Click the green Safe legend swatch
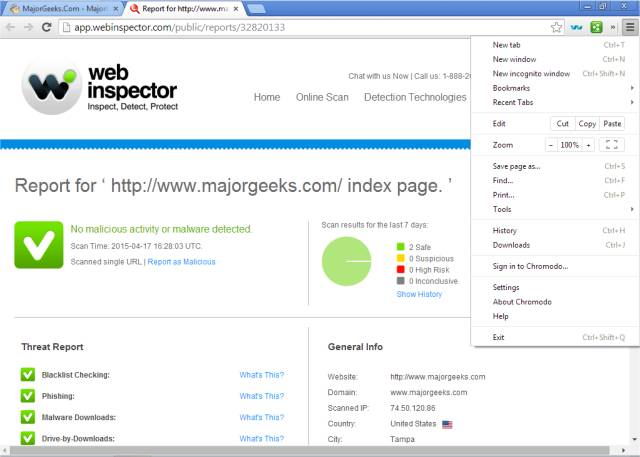This screenshot has width=640, height=457. [400, 246]
